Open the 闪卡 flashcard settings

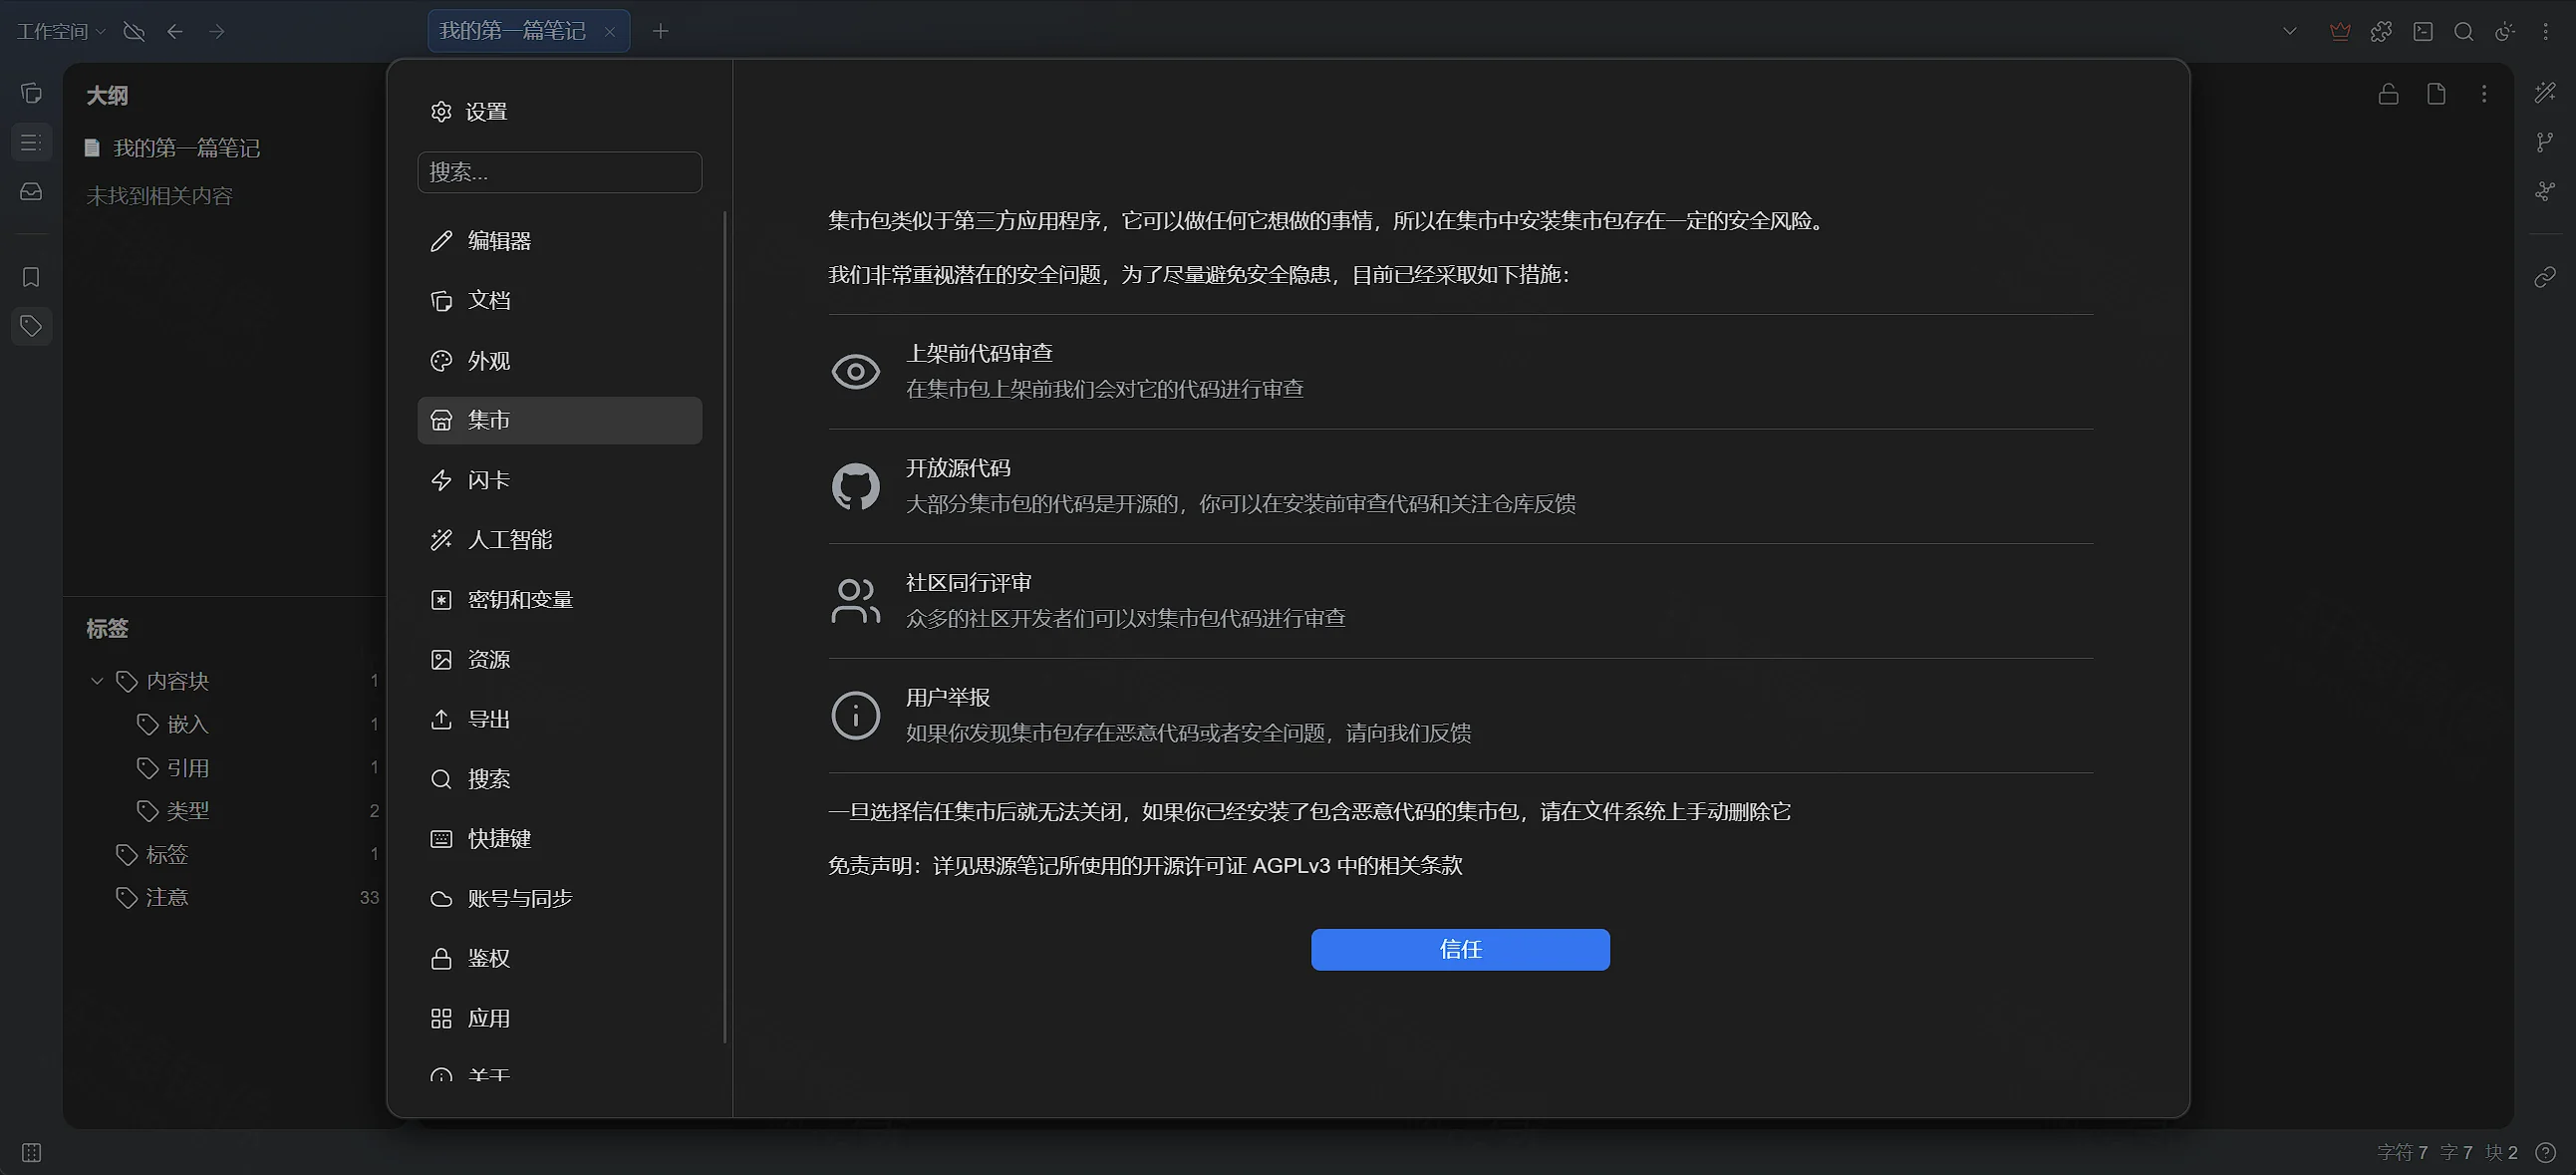559,480
